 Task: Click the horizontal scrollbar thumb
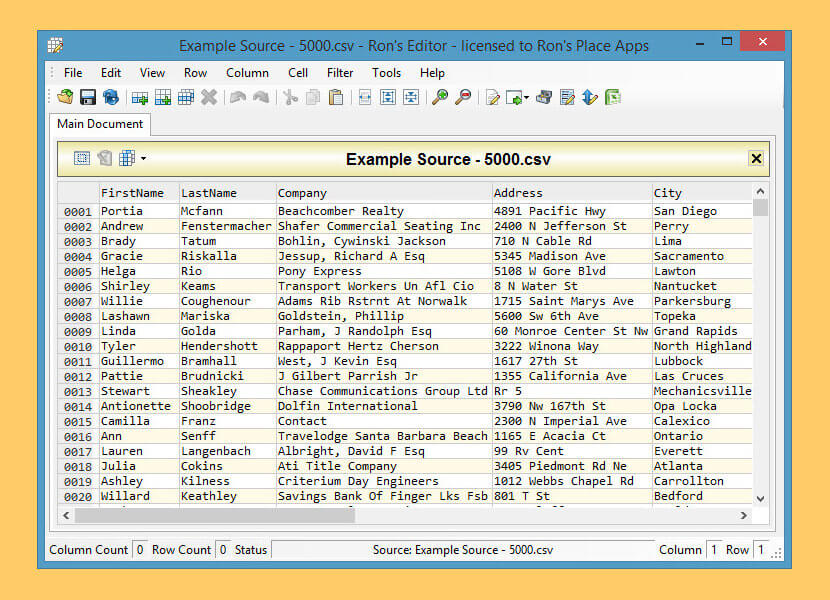pyautogui.click(x=214, y=515)
